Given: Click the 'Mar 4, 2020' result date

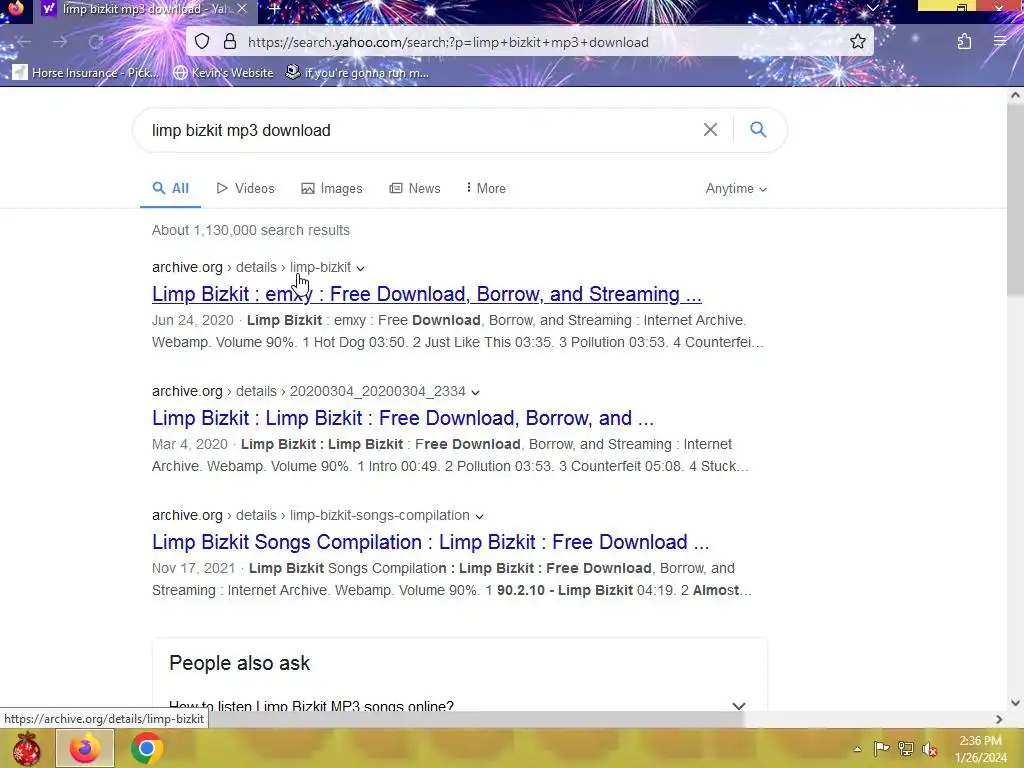Looking at the screenshot, I should (x=189, y=444).
